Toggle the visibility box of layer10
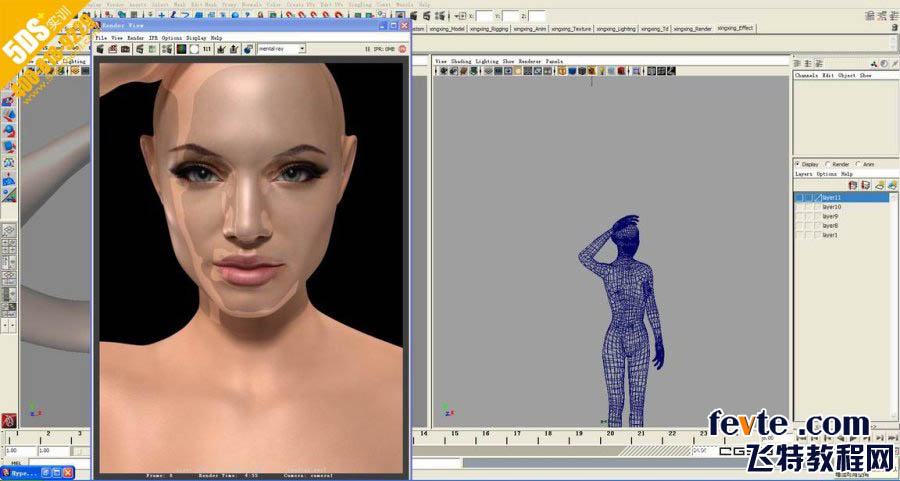 (800, 207)
